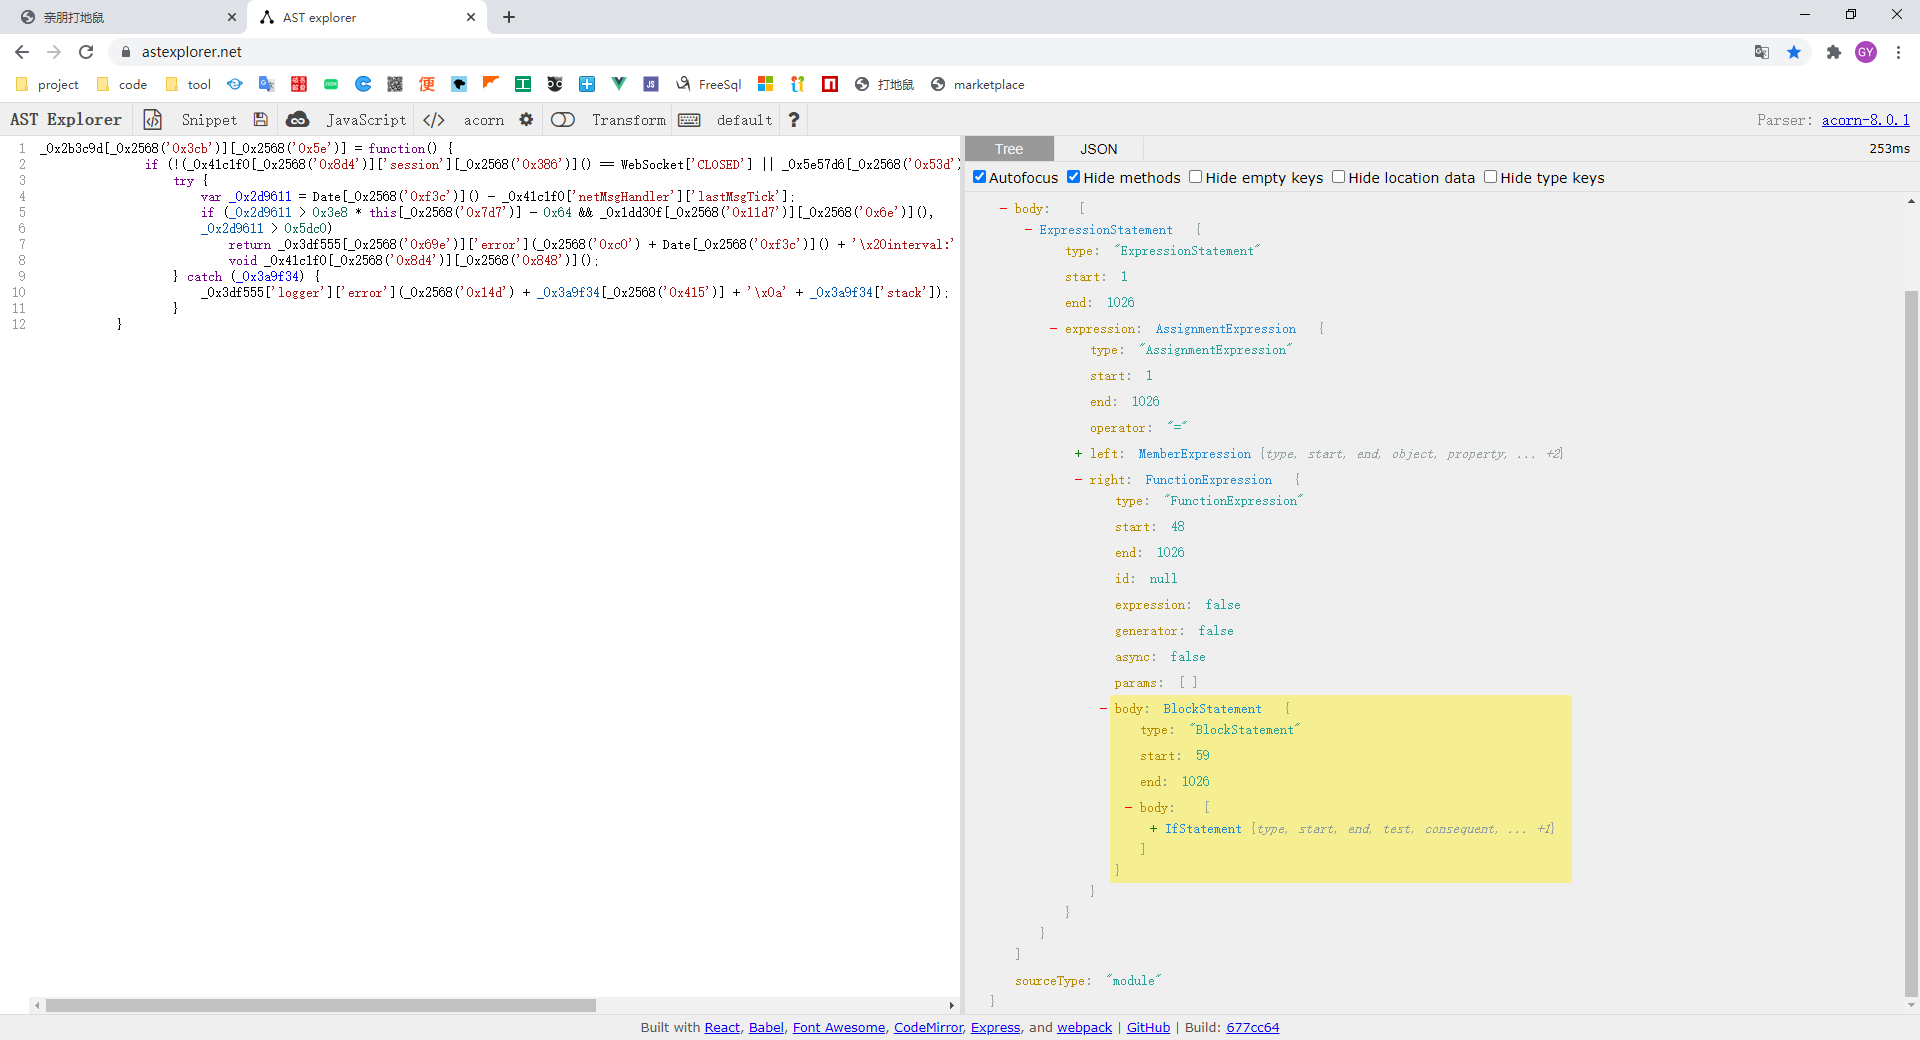Image resolution: width=1920 pixels, height=1040 pixels.
Task: Open the JavaScript language menu
Action: [x=366, y=120]
